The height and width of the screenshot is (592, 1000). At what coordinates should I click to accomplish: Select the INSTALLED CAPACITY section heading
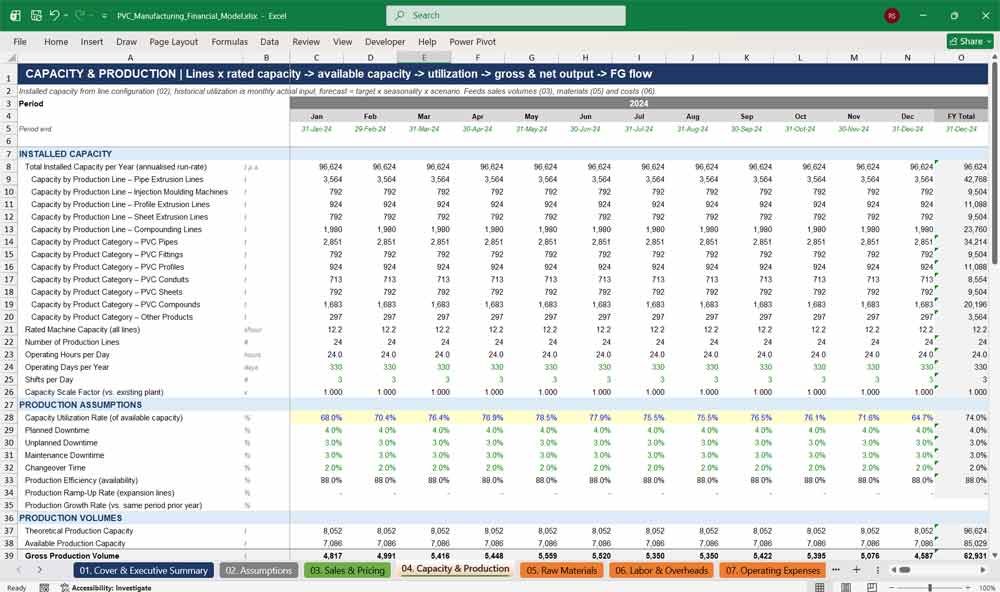[x=65, y=154]
